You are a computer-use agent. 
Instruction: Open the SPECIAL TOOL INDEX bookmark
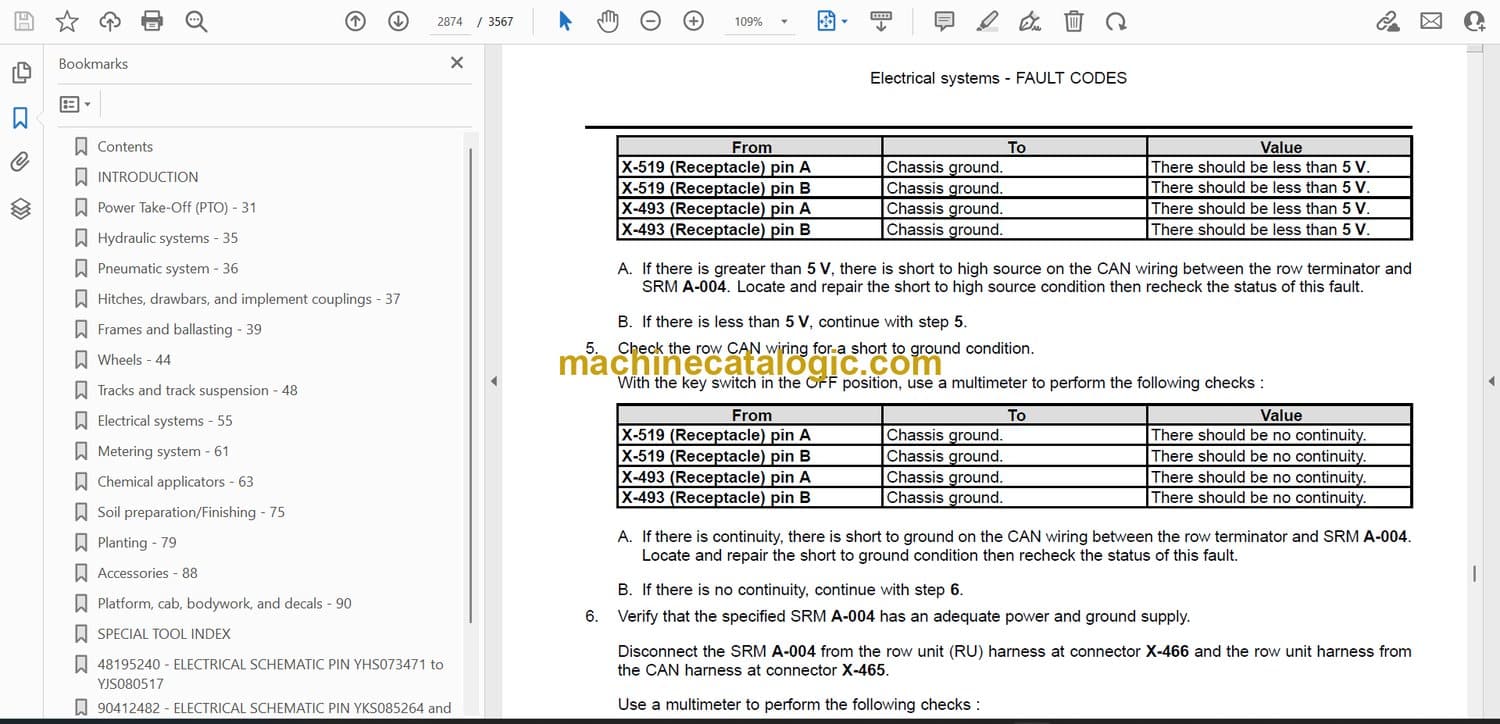coord(164,634)
